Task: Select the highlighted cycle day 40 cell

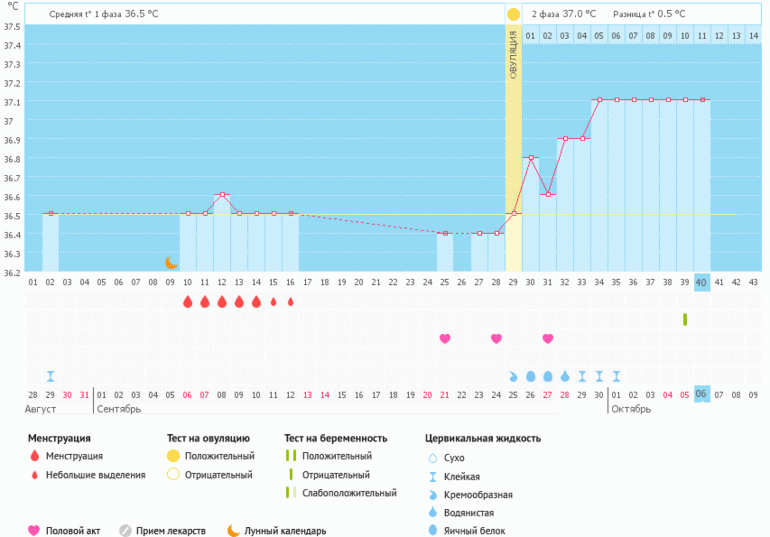Action: click(702, 283)
